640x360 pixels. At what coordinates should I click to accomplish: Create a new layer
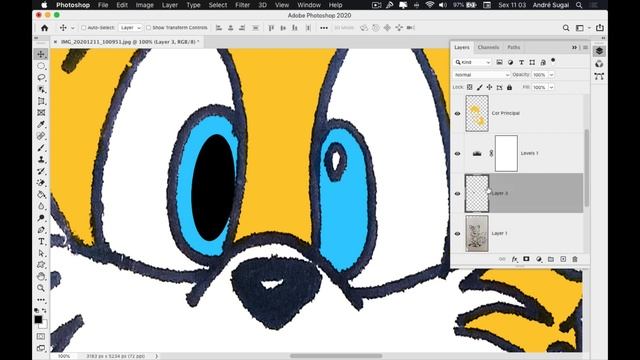563,259
